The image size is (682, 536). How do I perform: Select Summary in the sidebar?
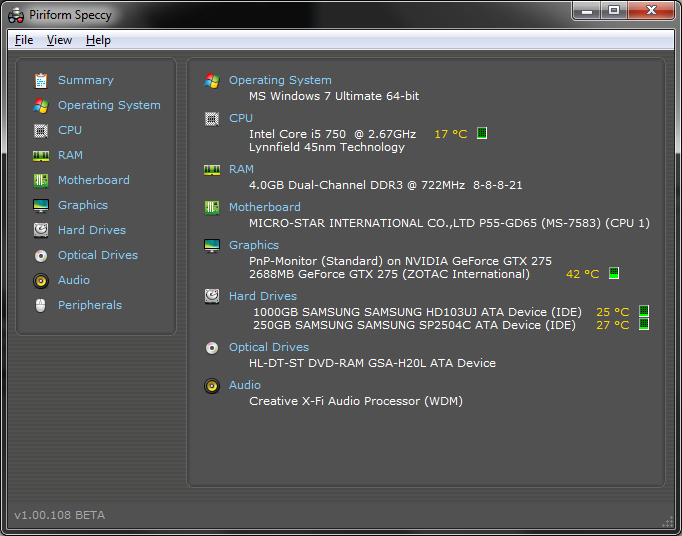[86, 80]
